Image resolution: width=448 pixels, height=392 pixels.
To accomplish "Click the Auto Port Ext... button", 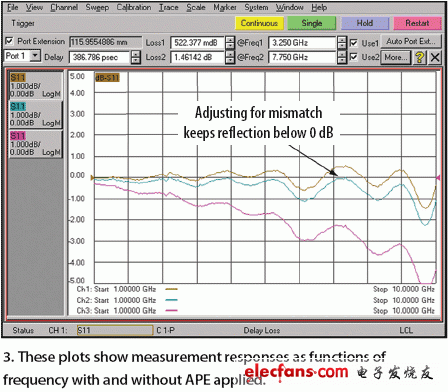I will [x=411, y=41].
